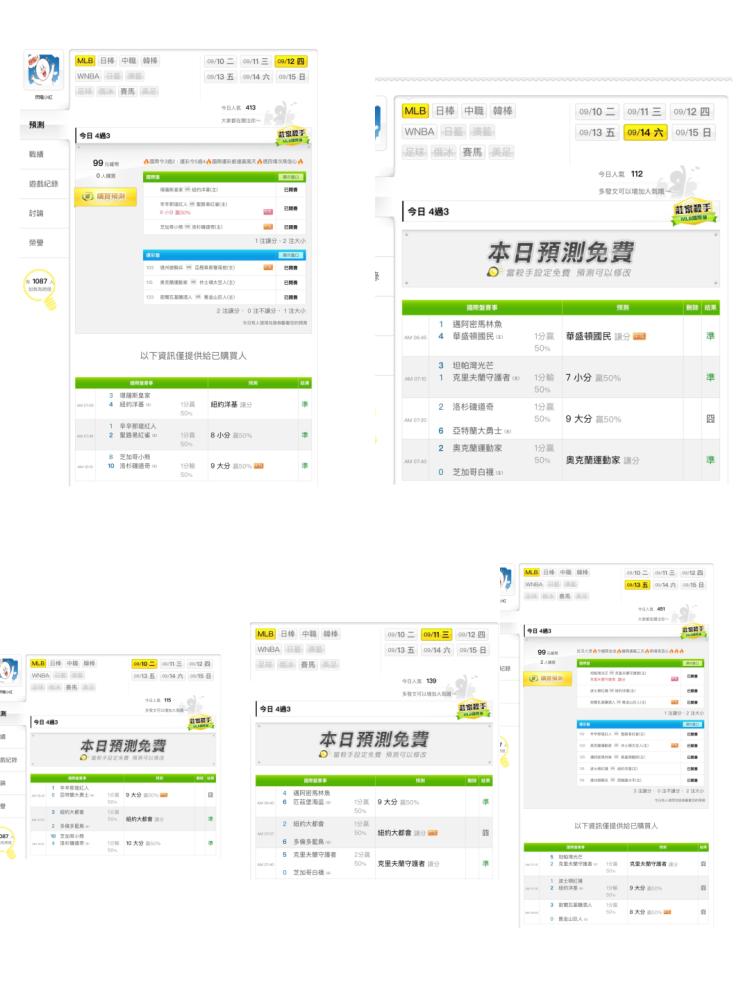Click the yellow 購買預測 button in the 09/12 panel

click(x=105, y=196)
